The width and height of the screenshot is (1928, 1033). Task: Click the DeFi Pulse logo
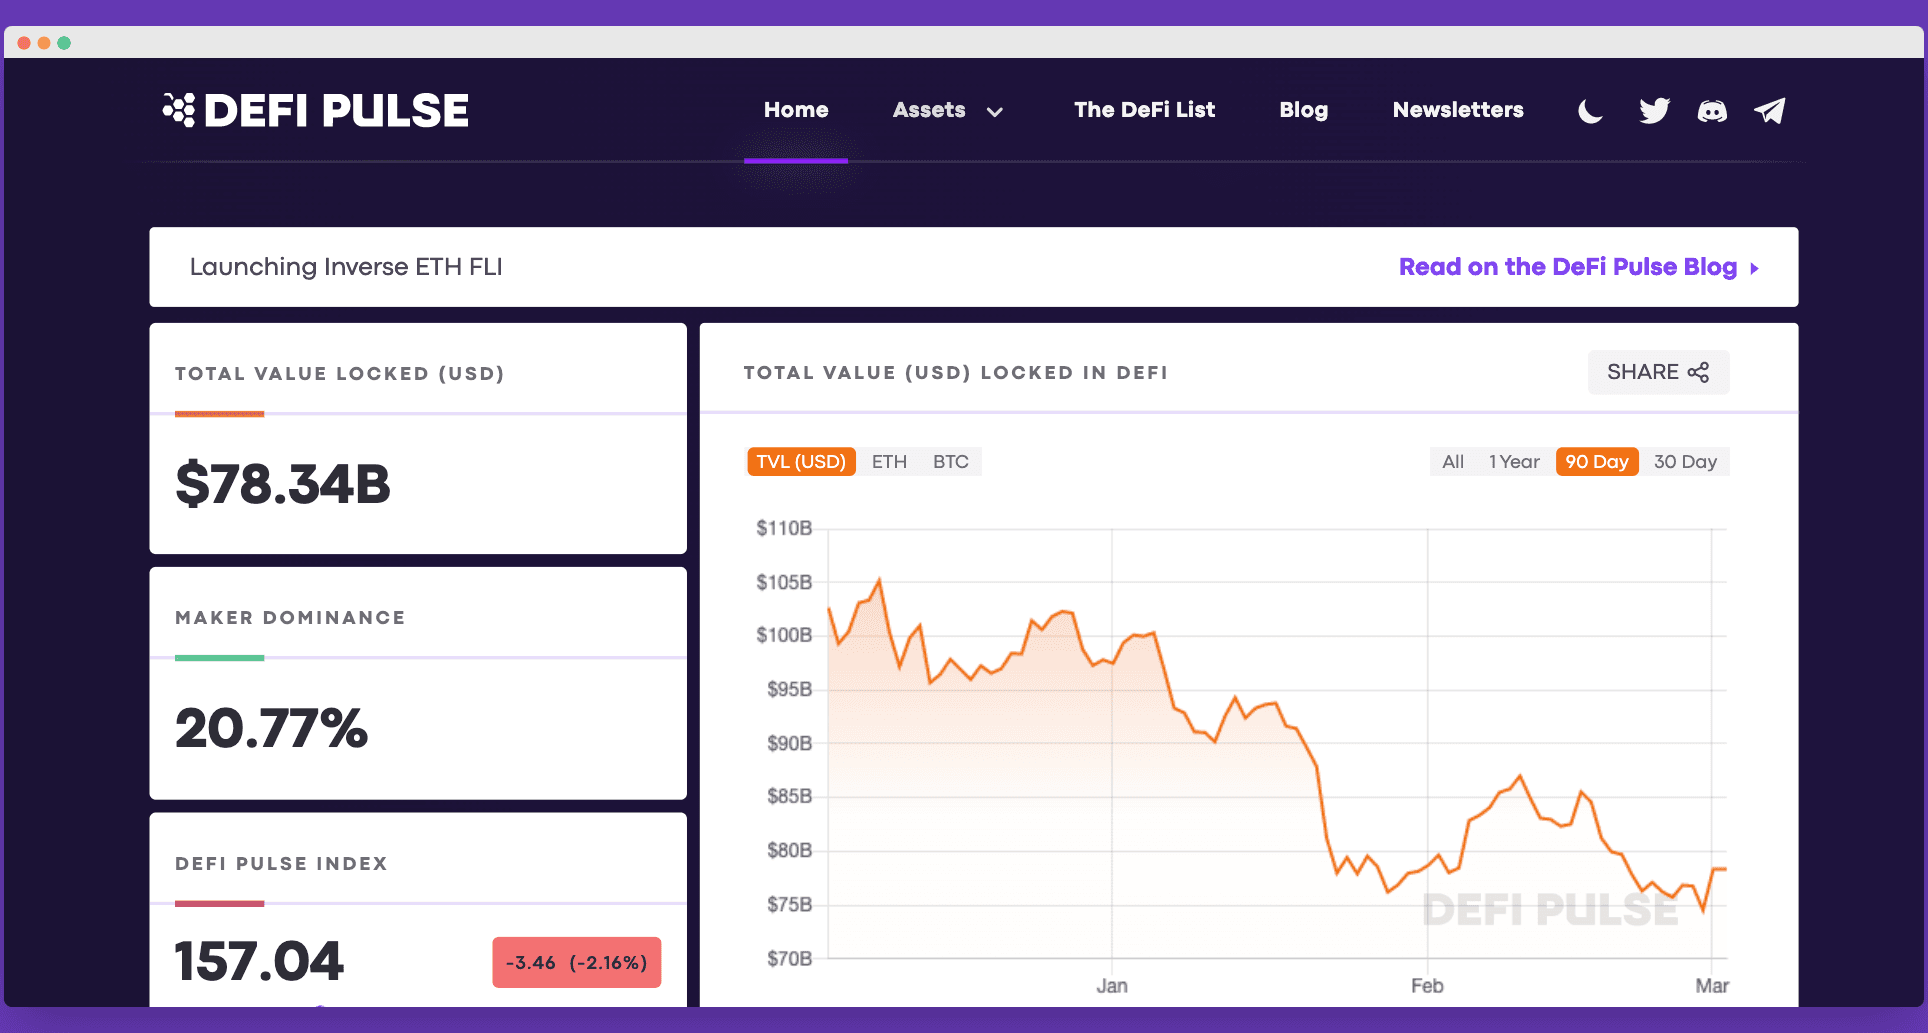[316, 111]
